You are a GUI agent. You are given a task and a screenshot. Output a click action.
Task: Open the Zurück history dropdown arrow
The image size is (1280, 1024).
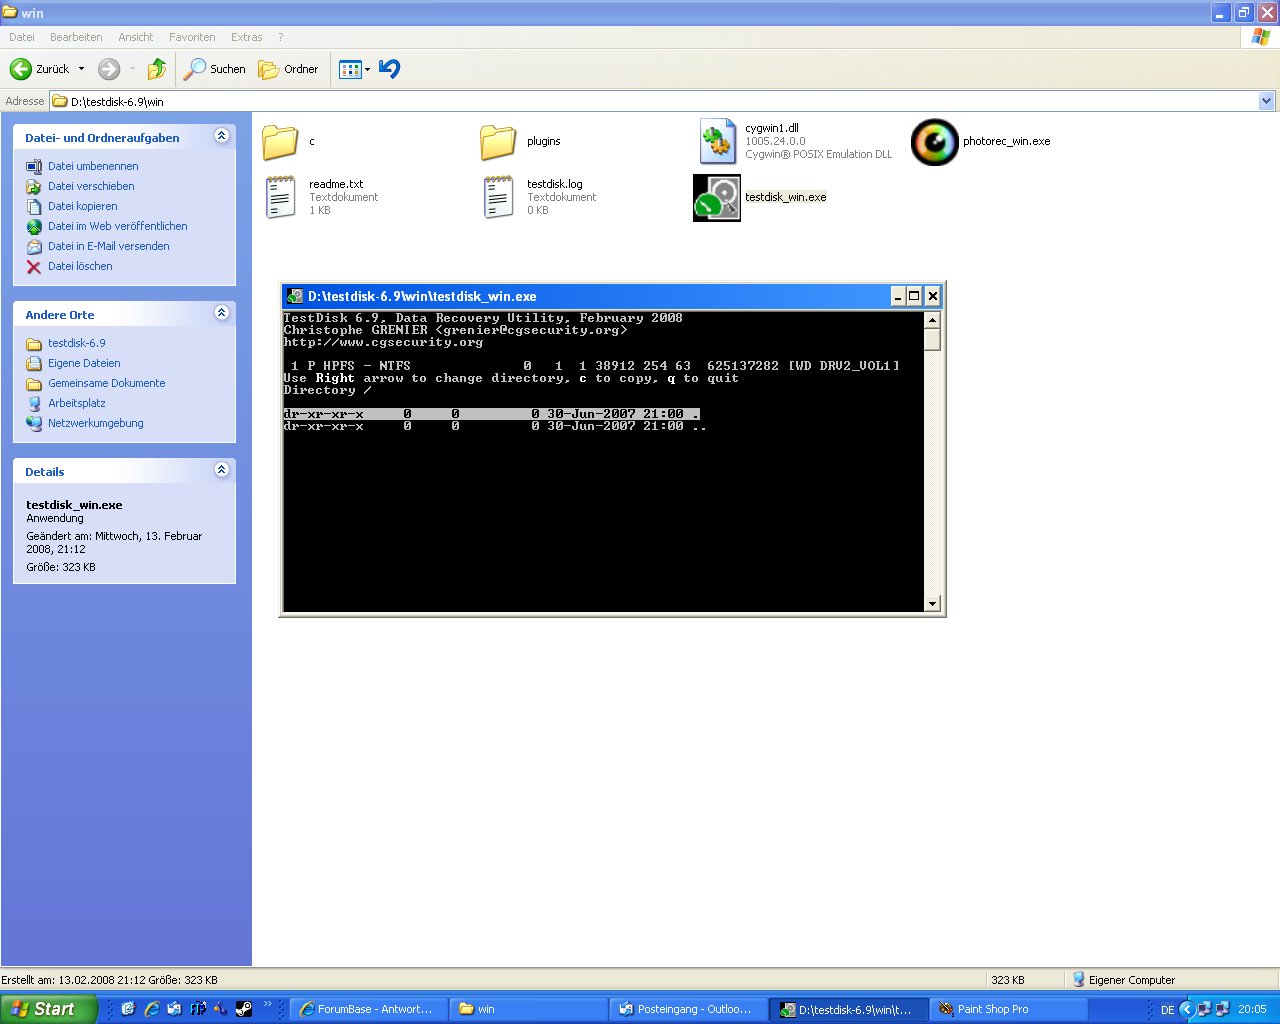(82, 69)
